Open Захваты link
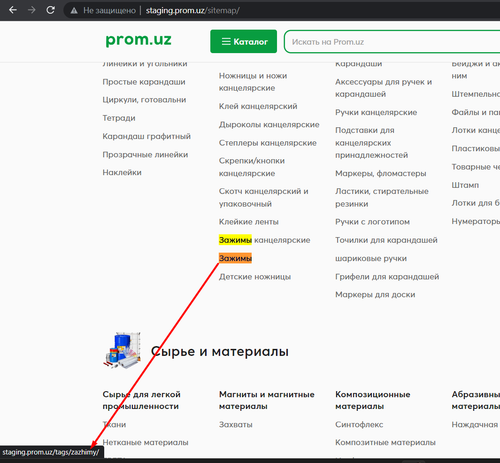Image resolution: width=500 pixels, height=463 pixels. tap(235, 425)
